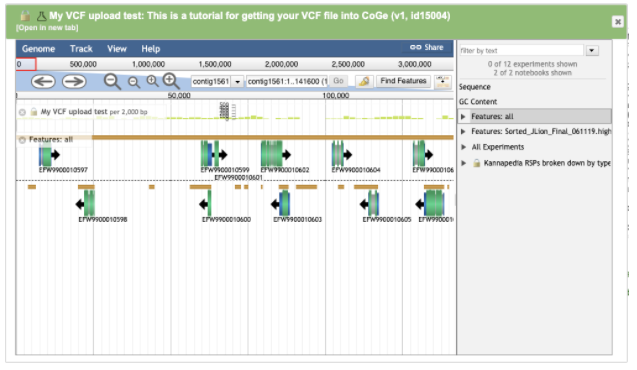Click the icon right of Find Features

(442, 81)
